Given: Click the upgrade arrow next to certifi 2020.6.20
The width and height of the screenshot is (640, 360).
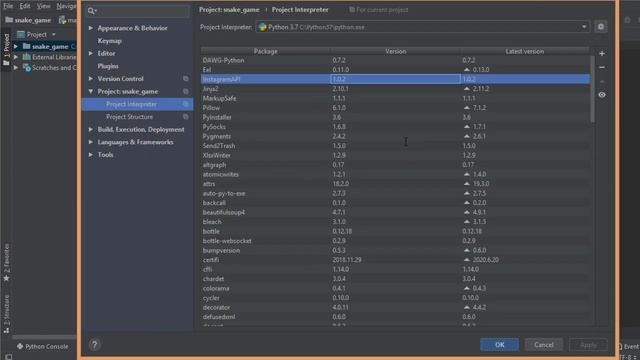Looking at the screenshot, I should [x=467, y=260].
